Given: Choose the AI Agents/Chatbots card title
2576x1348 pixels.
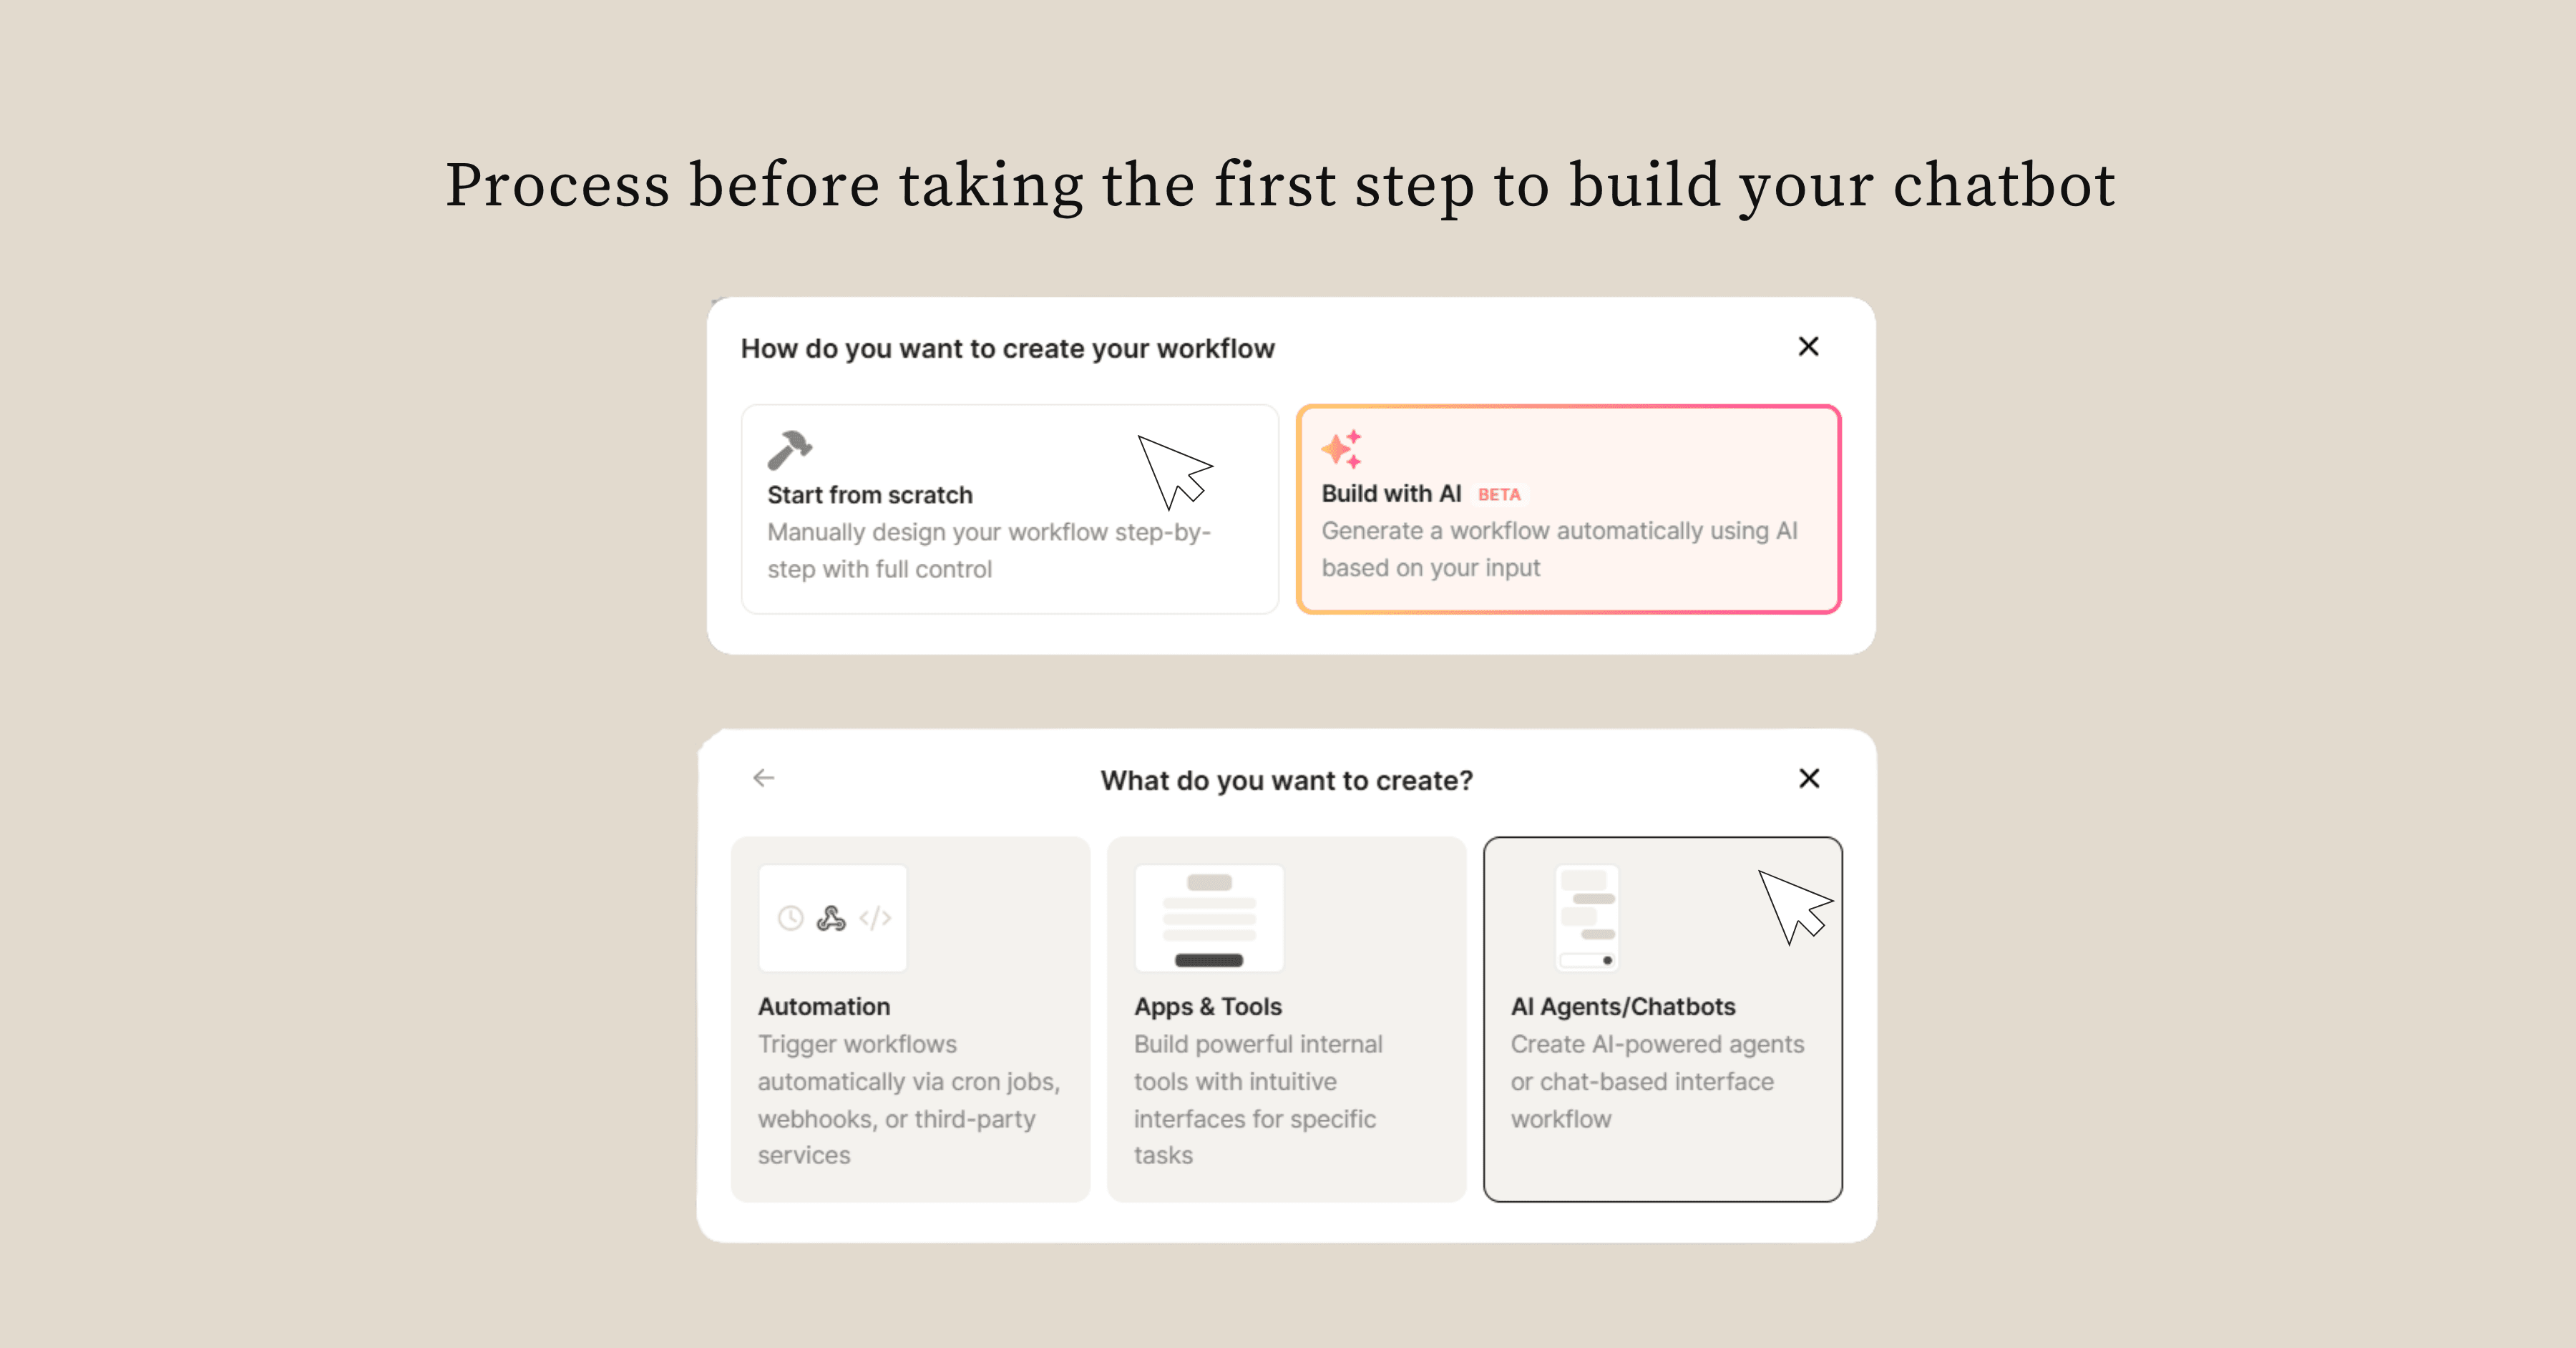Looking at the screenshot, I should coord(1623,1007).
